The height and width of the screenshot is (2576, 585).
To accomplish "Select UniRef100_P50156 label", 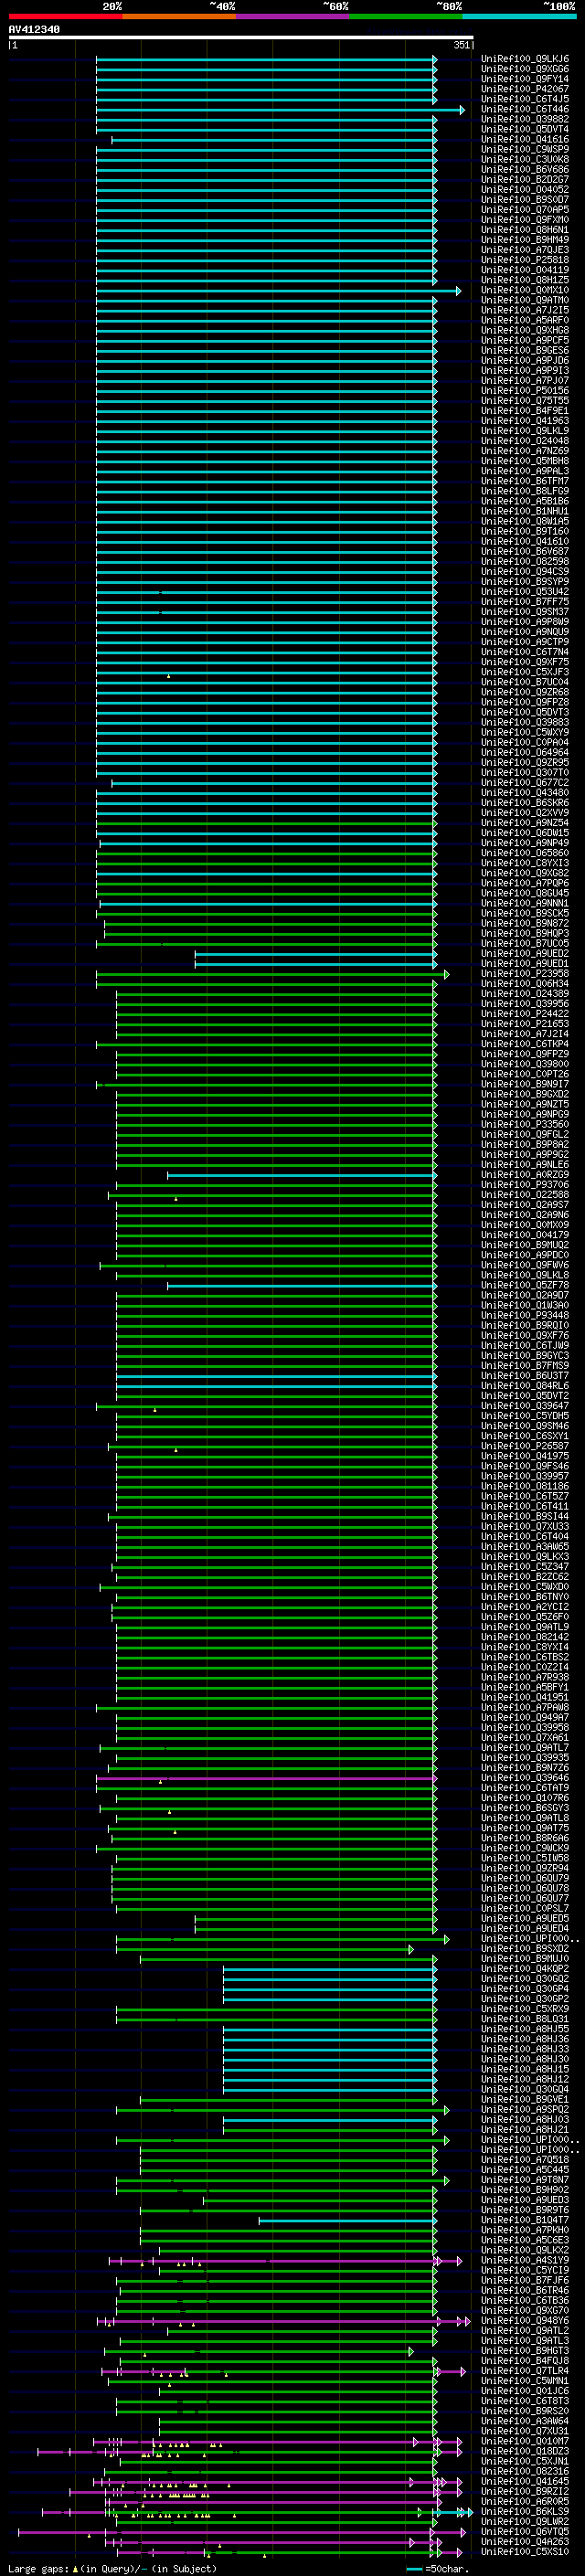I will (525, 391).
